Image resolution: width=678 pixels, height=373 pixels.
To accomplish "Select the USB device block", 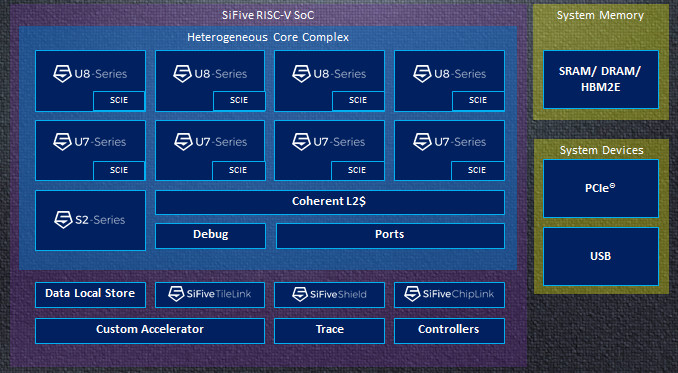I will pyautogui.click(x=601, y=256).
